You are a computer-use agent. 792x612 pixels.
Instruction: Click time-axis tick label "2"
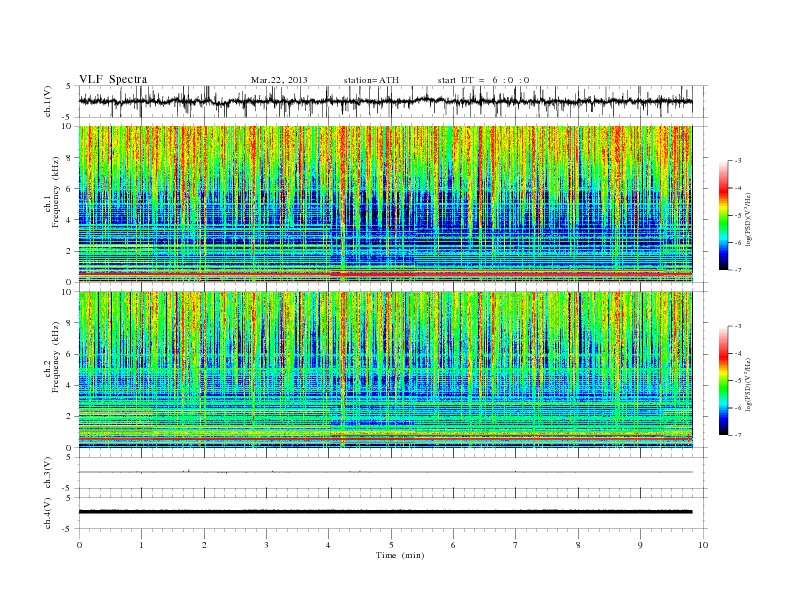(x=204, y=545)
